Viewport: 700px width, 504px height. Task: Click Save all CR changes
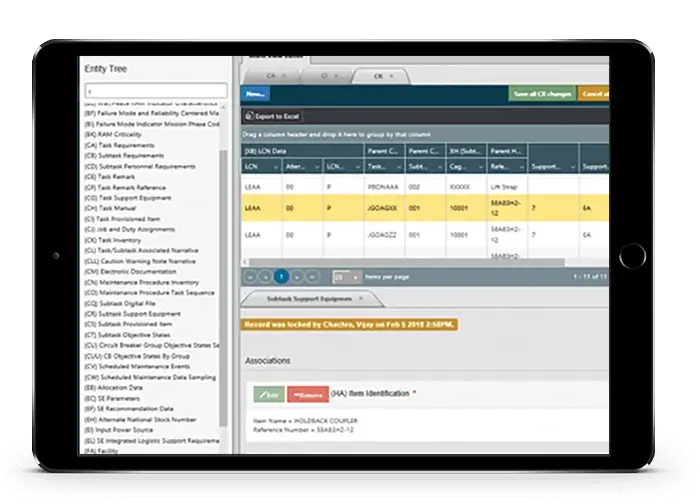542,94
